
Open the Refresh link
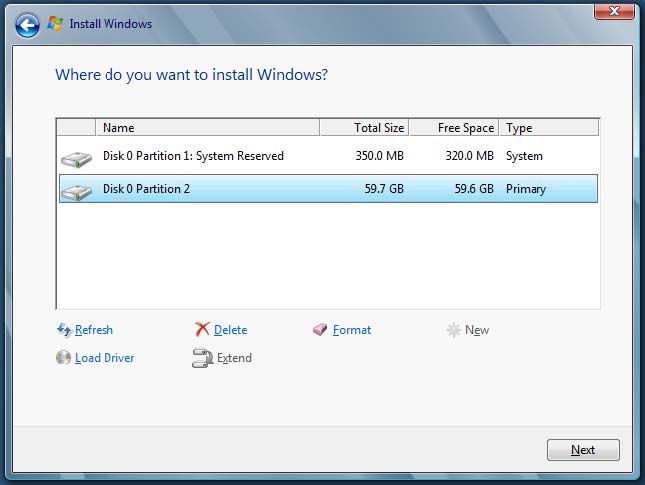94,330
